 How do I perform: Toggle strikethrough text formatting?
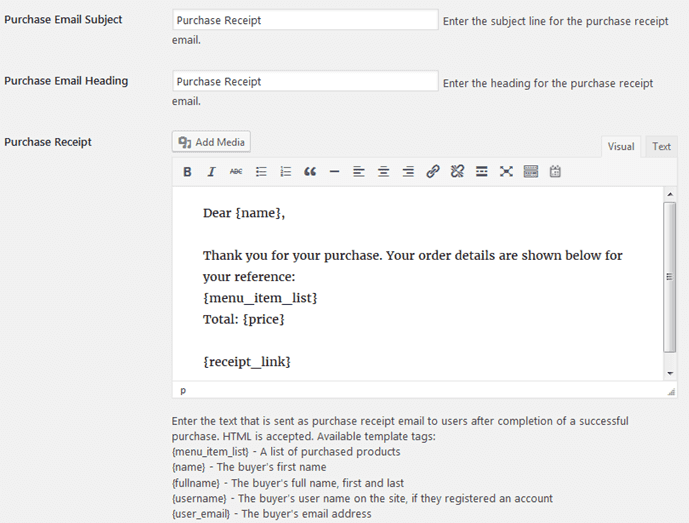coord(236,172)
